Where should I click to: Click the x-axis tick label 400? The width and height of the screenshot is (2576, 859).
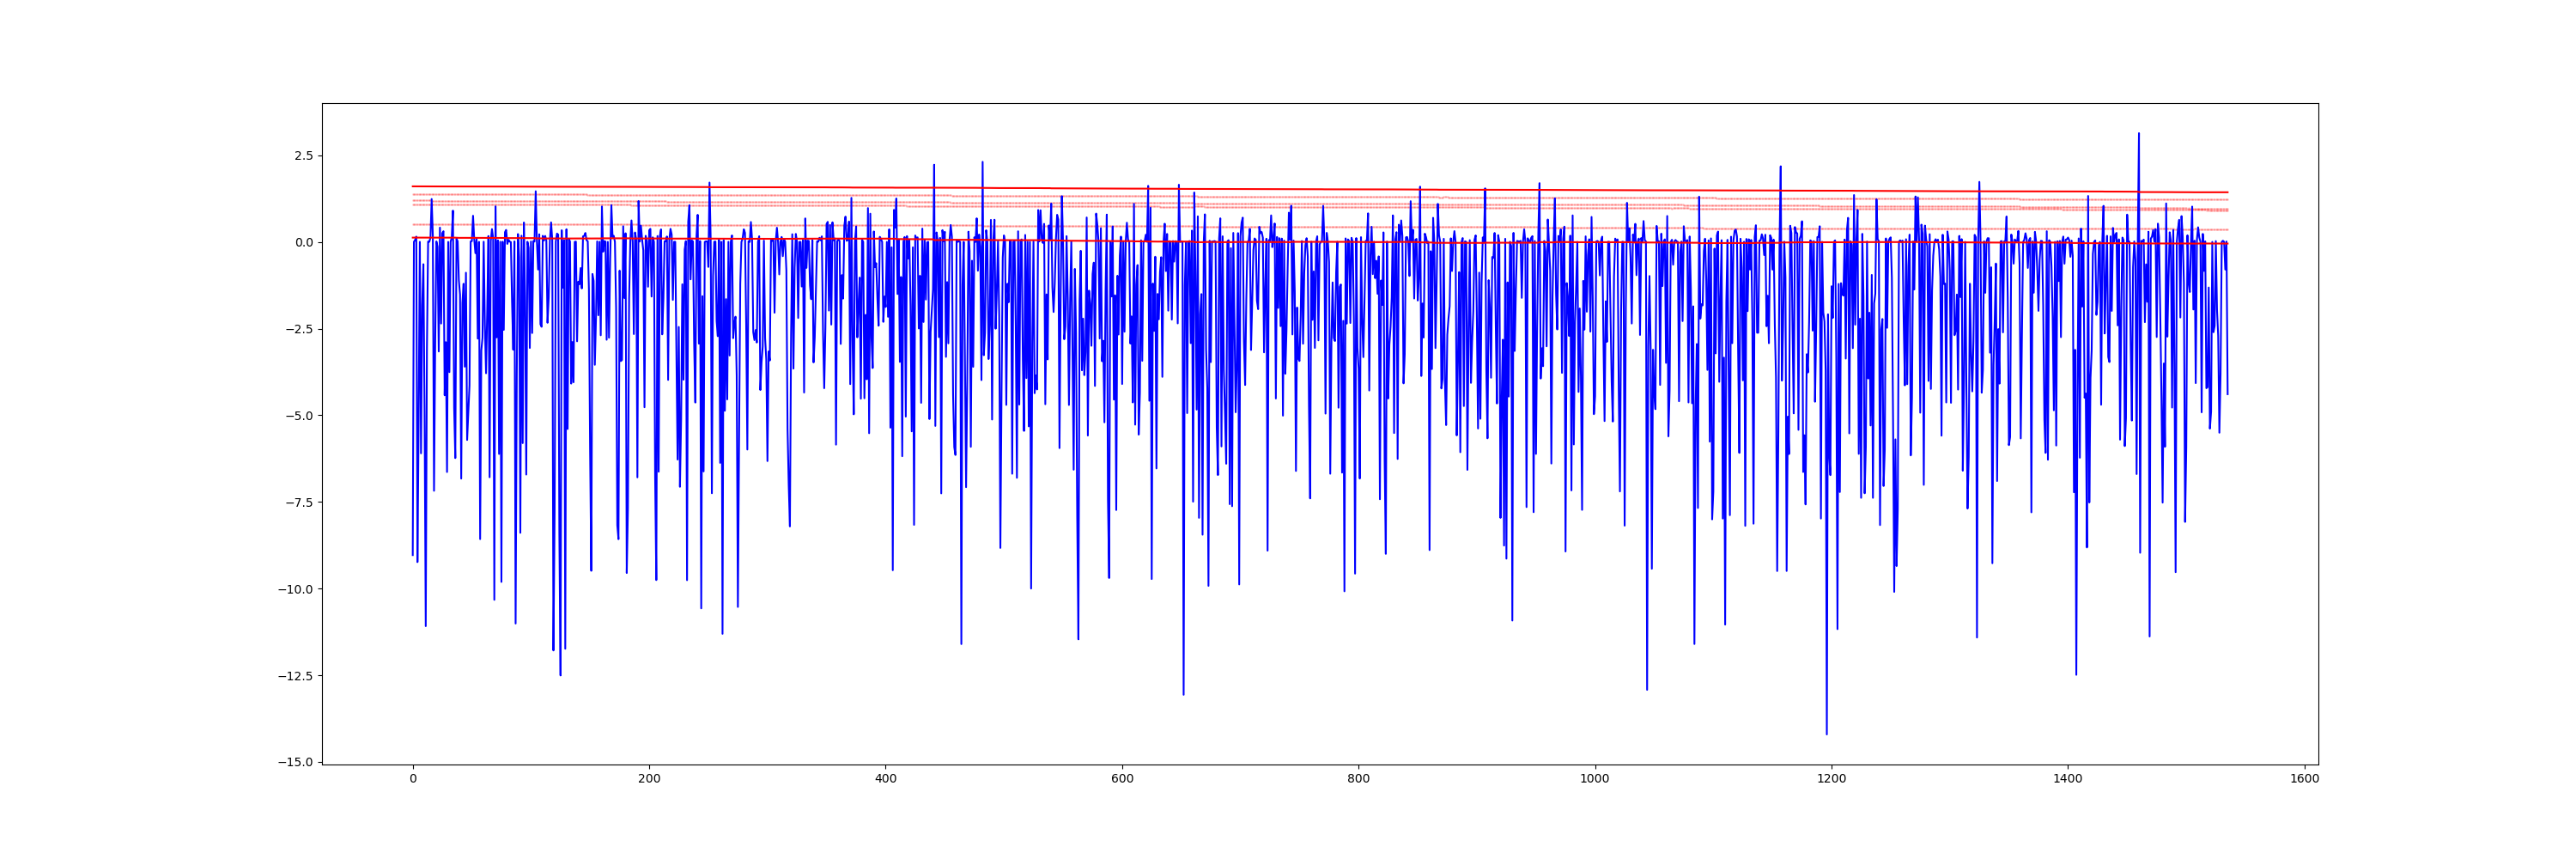885,779
